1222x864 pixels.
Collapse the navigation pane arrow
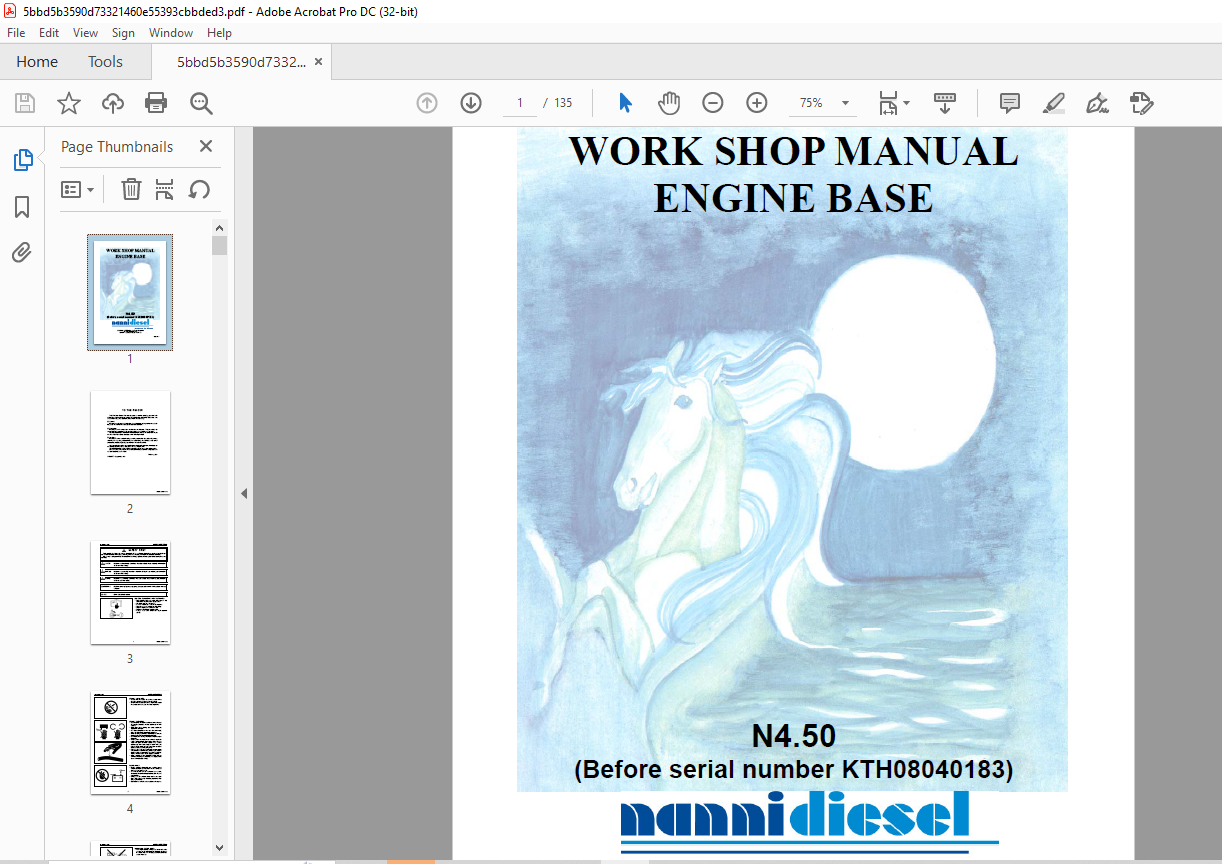coord(243,493)
